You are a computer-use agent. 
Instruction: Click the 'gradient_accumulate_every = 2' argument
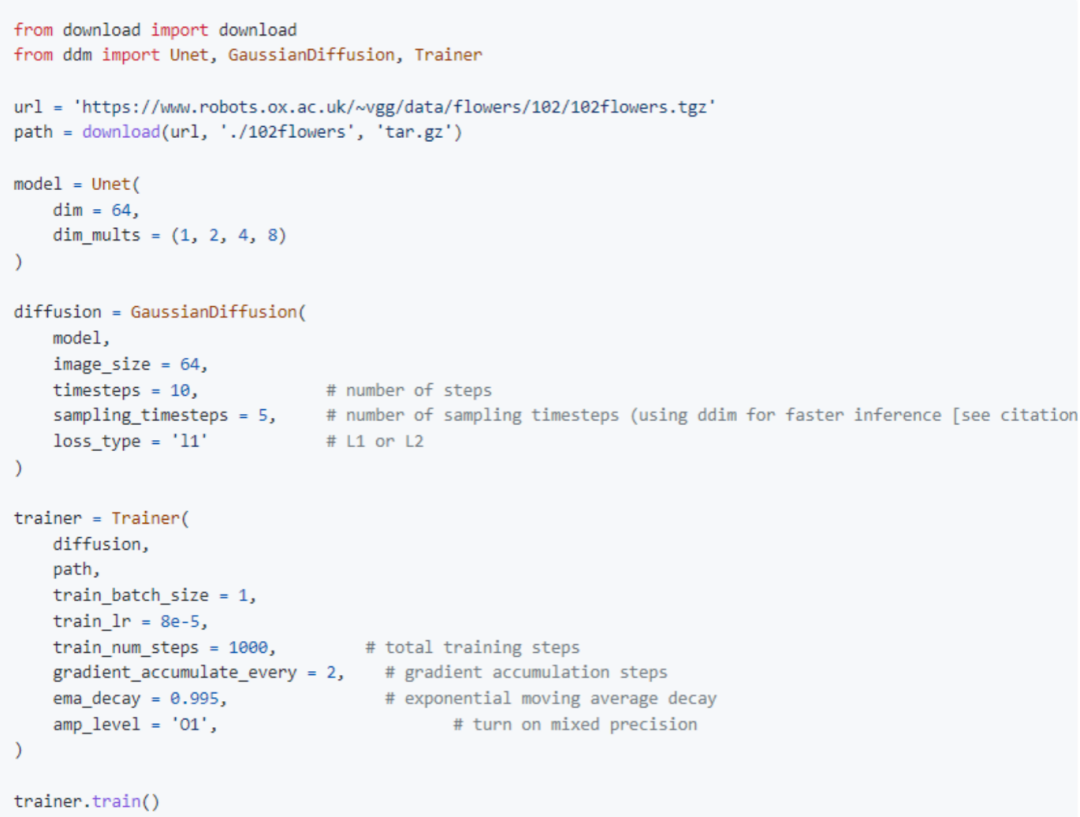198,673
